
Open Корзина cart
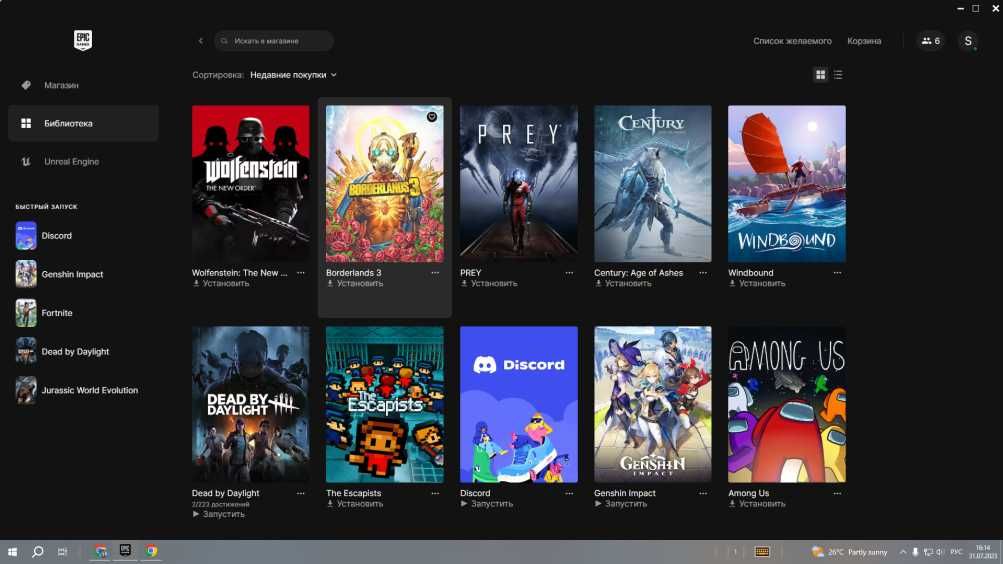click(864, 41)
